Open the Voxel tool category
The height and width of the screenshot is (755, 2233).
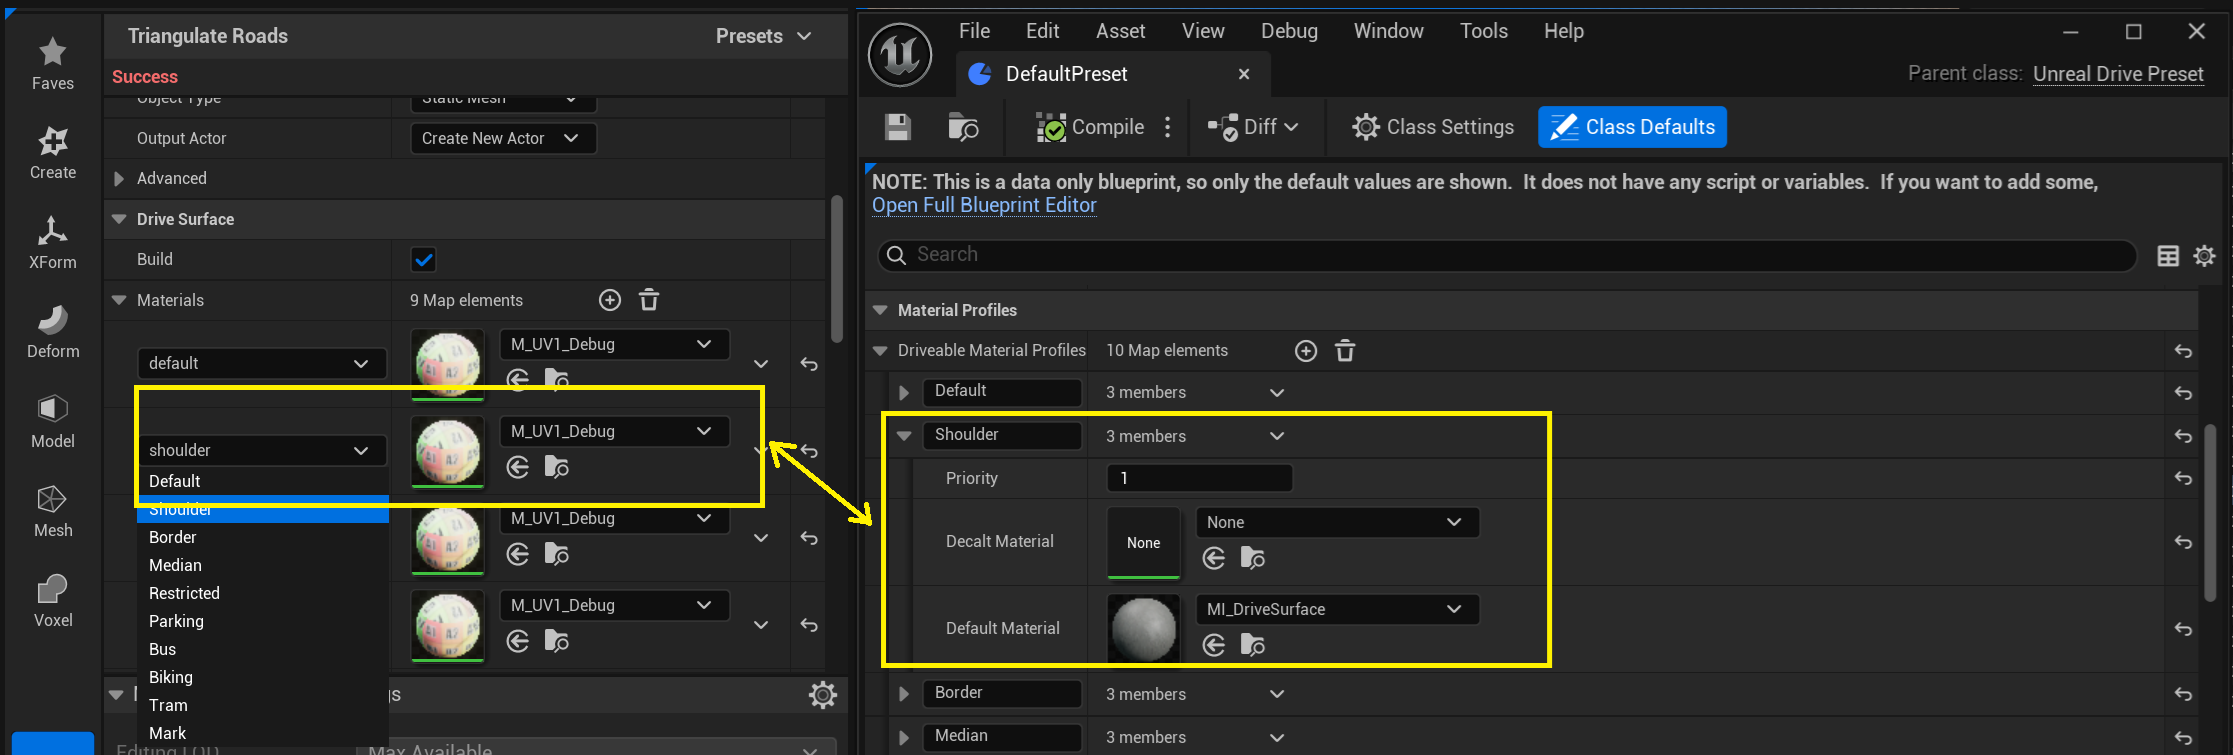(x=52, y=600)
